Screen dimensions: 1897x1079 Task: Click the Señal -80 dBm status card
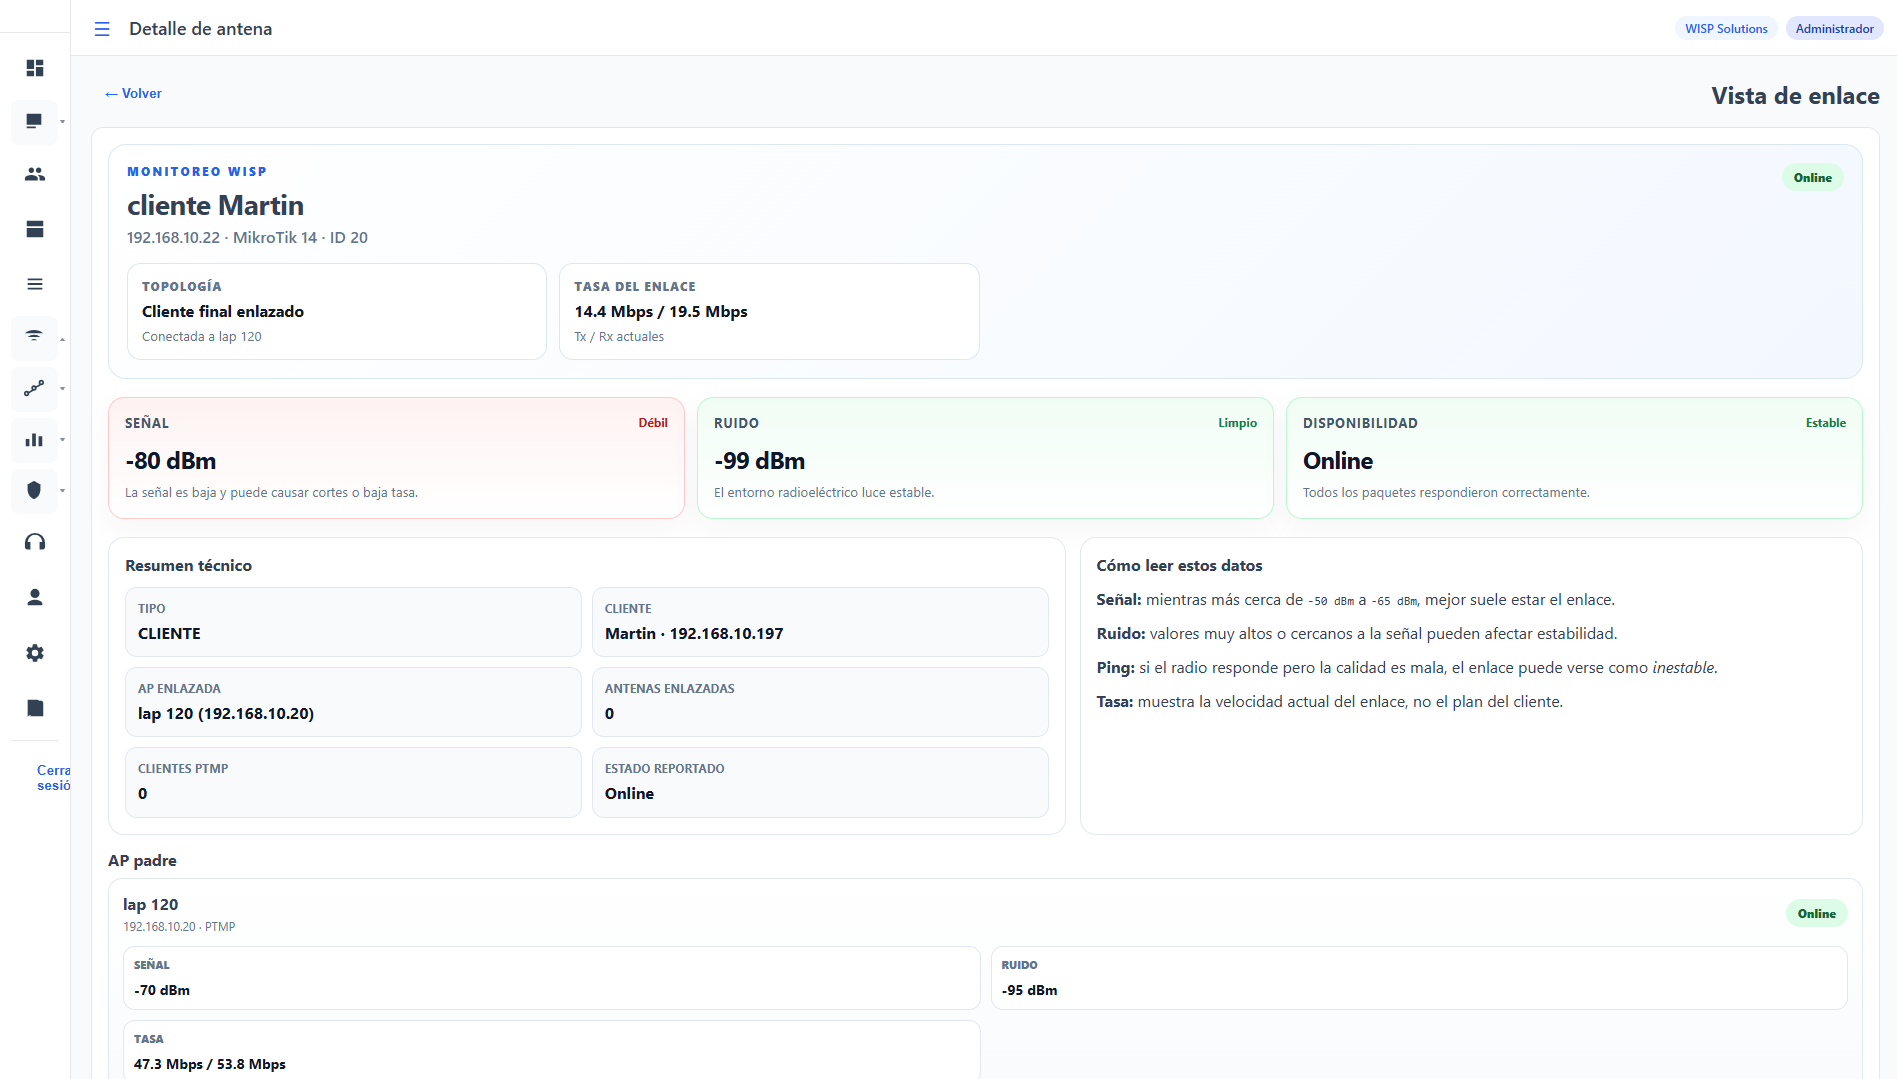[396, 458]
